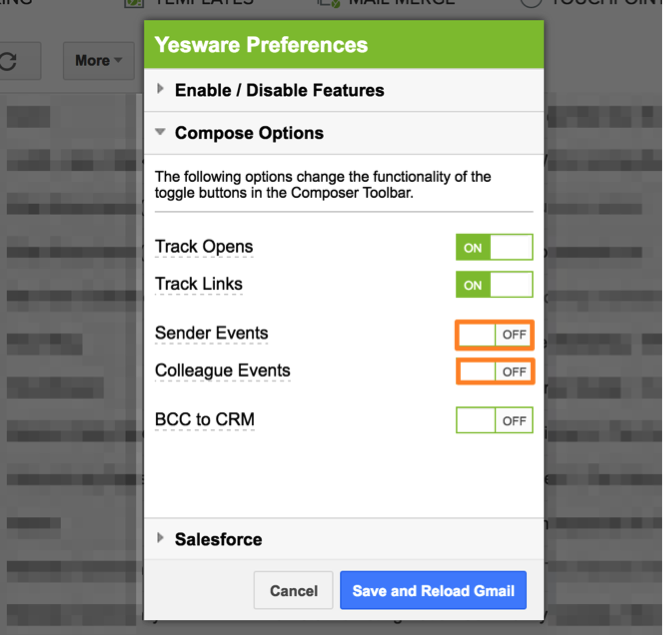663x636 pixels.
Task: Select the Salesforce section heading
Action: pos(219,539)
